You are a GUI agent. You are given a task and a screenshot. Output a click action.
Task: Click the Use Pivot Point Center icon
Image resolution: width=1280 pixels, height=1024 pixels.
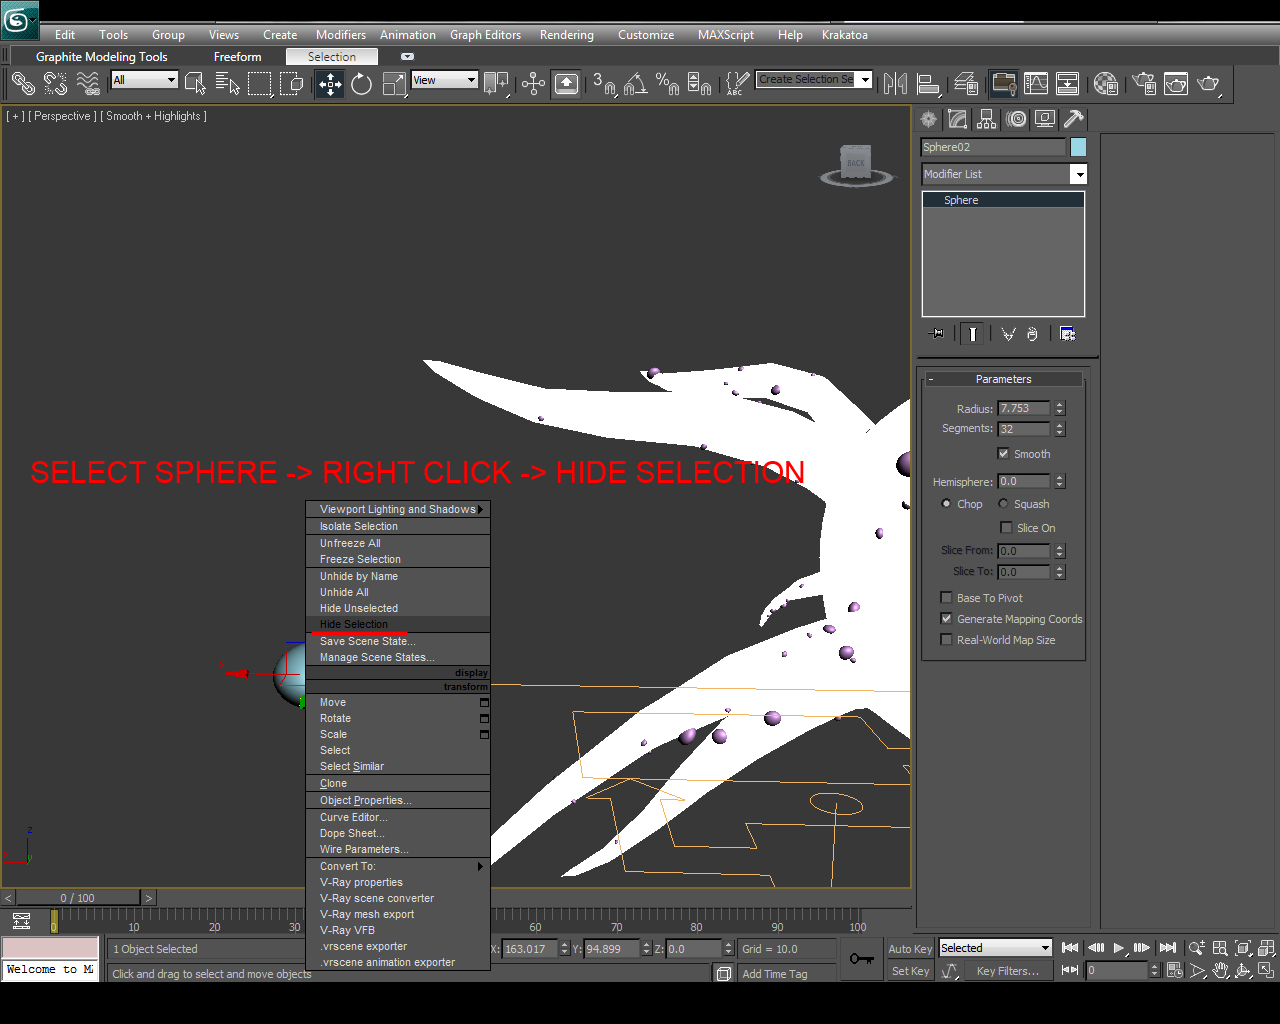(x=496, y=83)
